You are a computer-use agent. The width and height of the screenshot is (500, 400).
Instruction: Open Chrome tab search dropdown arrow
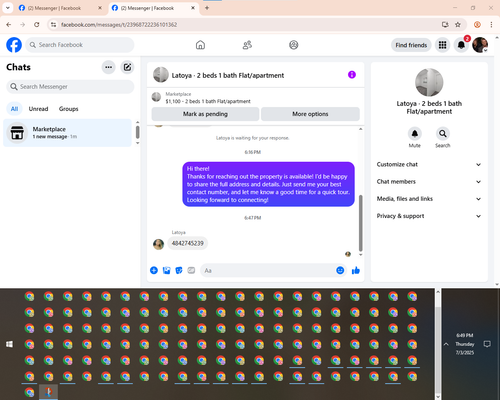coord(8,8)
